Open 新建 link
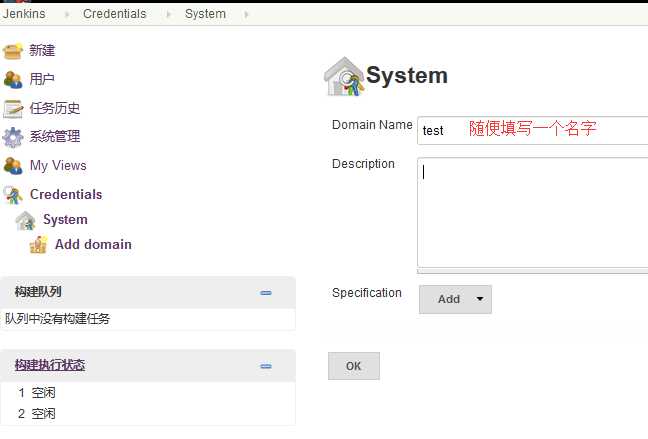 42,50
